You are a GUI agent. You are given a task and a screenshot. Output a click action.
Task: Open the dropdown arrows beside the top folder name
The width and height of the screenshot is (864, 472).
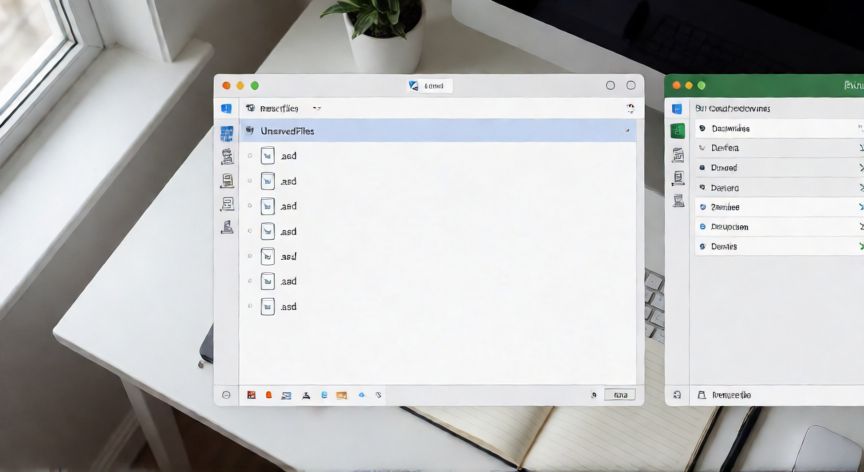[x=317, y=108]
